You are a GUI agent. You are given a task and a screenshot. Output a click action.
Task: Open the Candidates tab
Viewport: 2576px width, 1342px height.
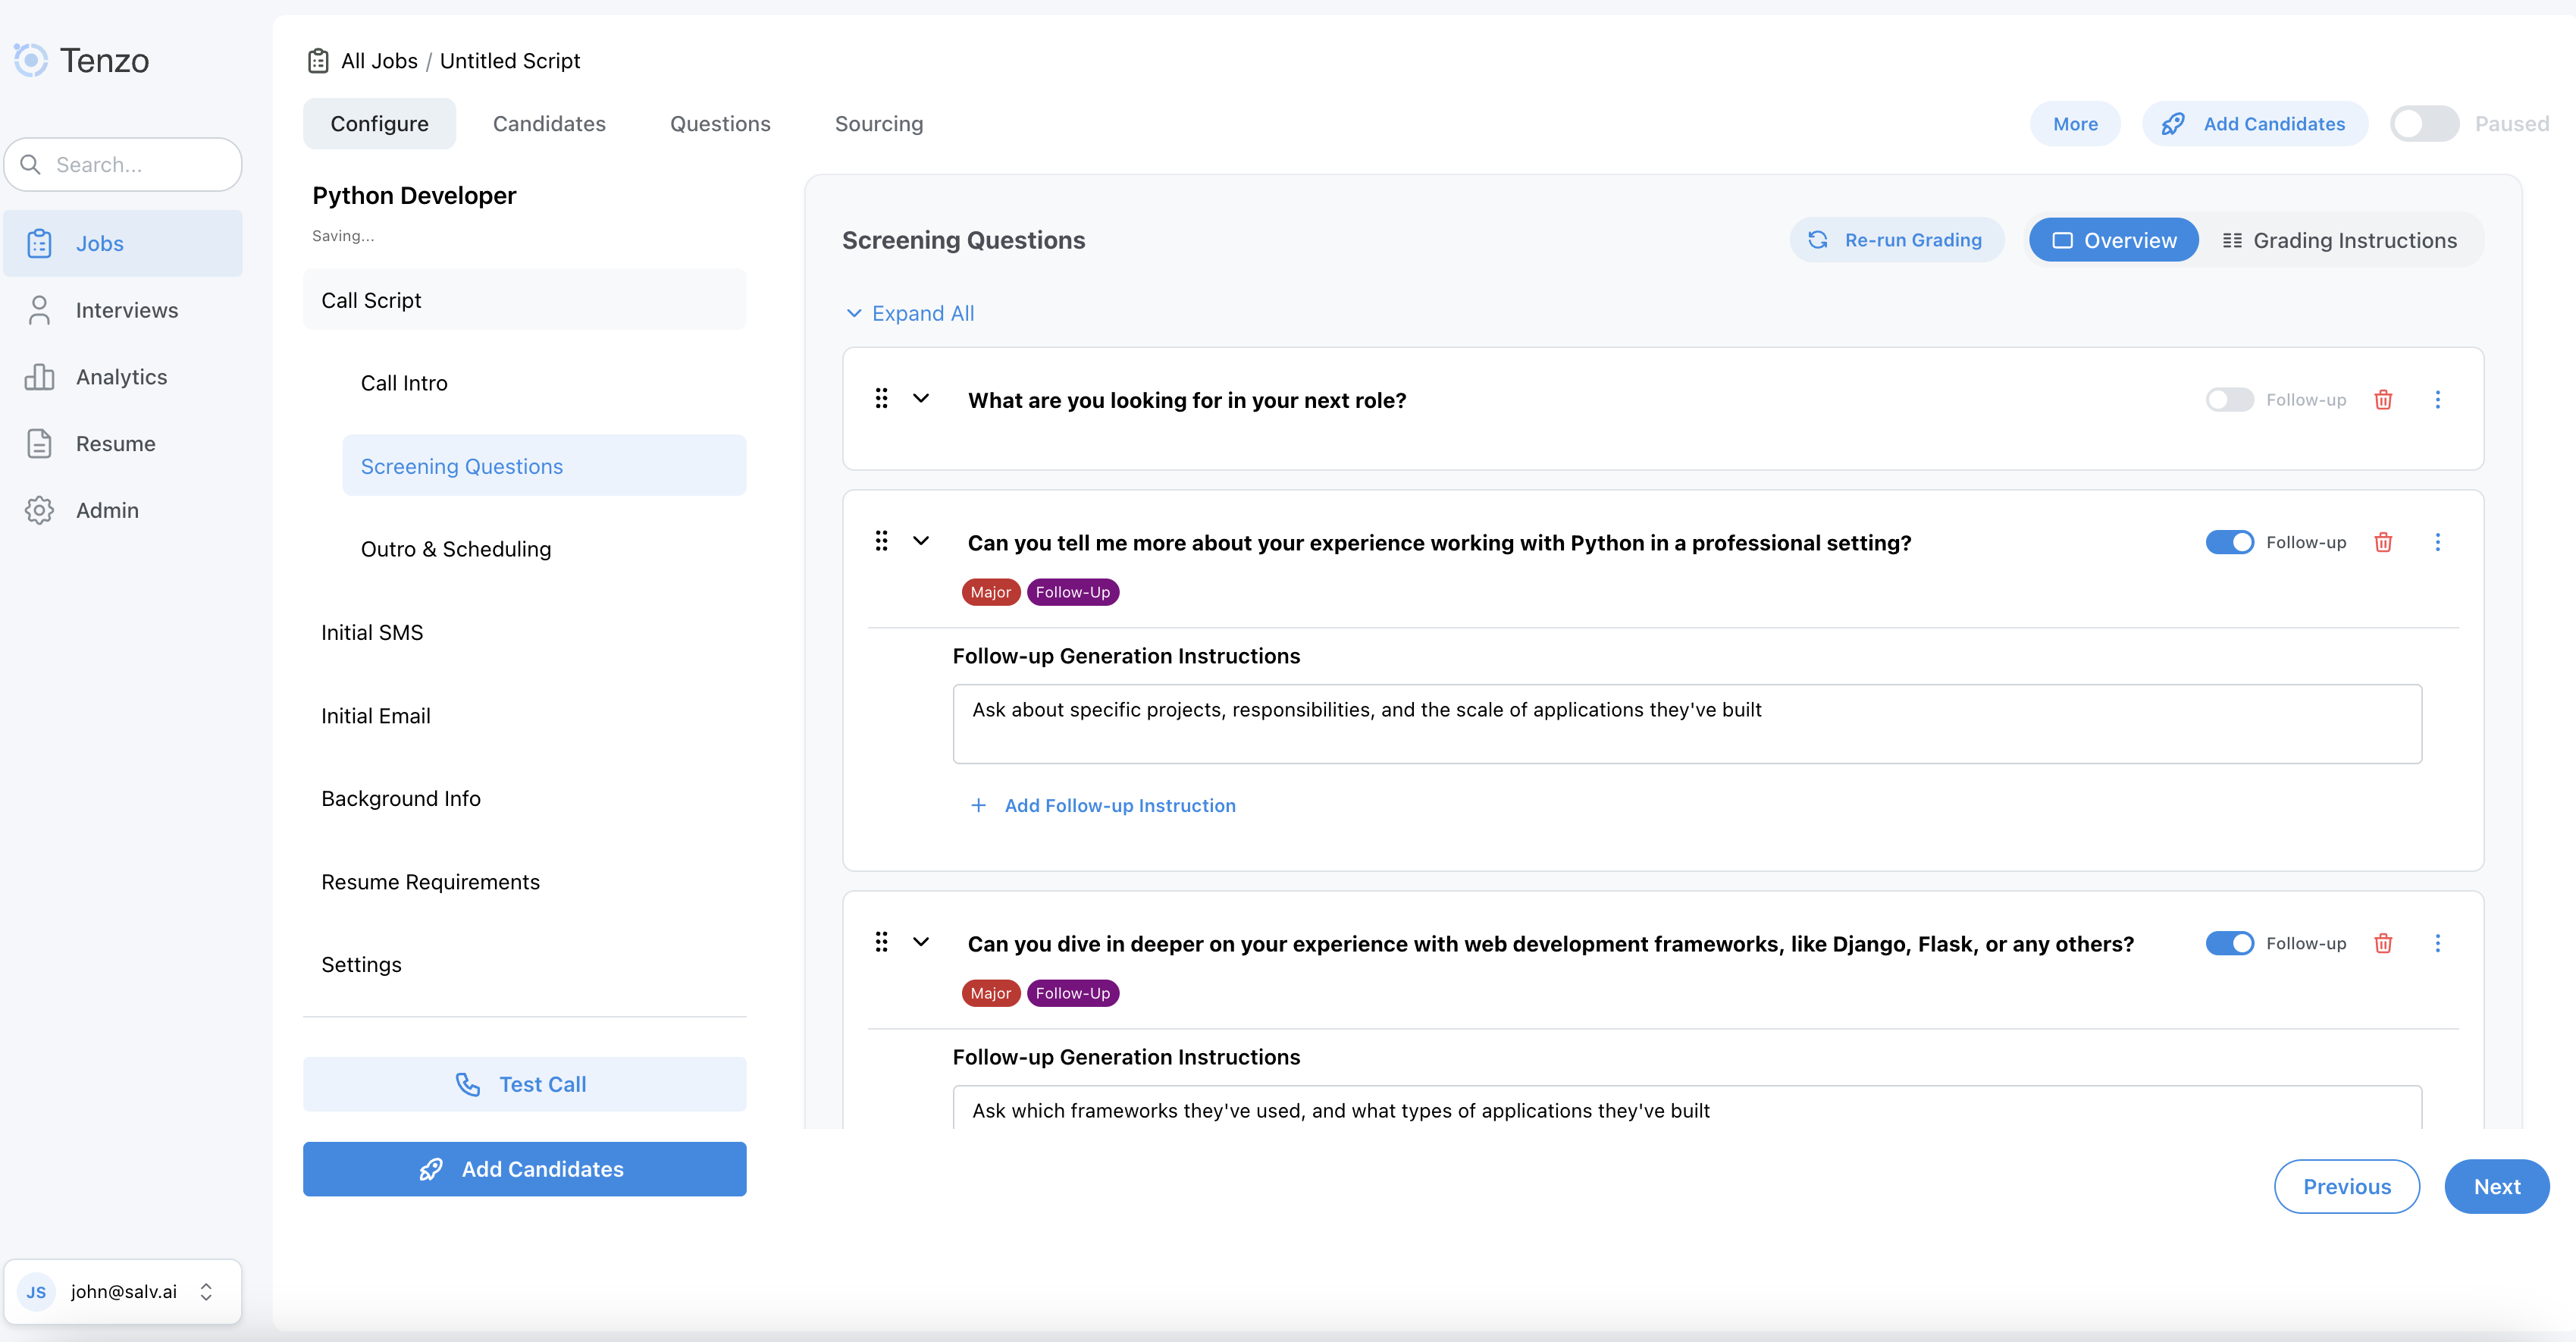point(549,123)
